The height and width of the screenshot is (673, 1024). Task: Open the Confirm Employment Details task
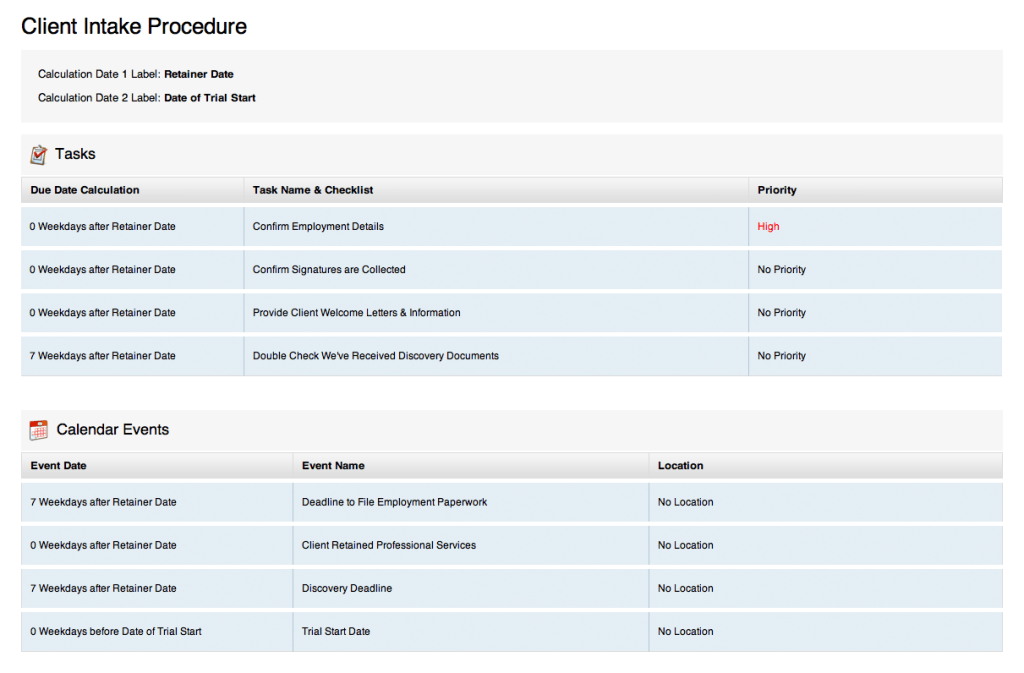click(318, 227)
